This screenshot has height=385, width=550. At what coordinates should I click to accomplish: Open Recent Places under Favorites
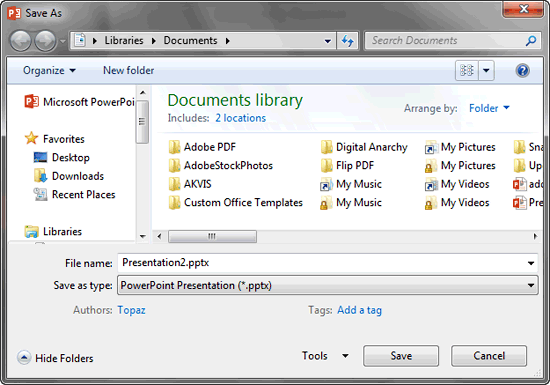(x=74, y=195)
